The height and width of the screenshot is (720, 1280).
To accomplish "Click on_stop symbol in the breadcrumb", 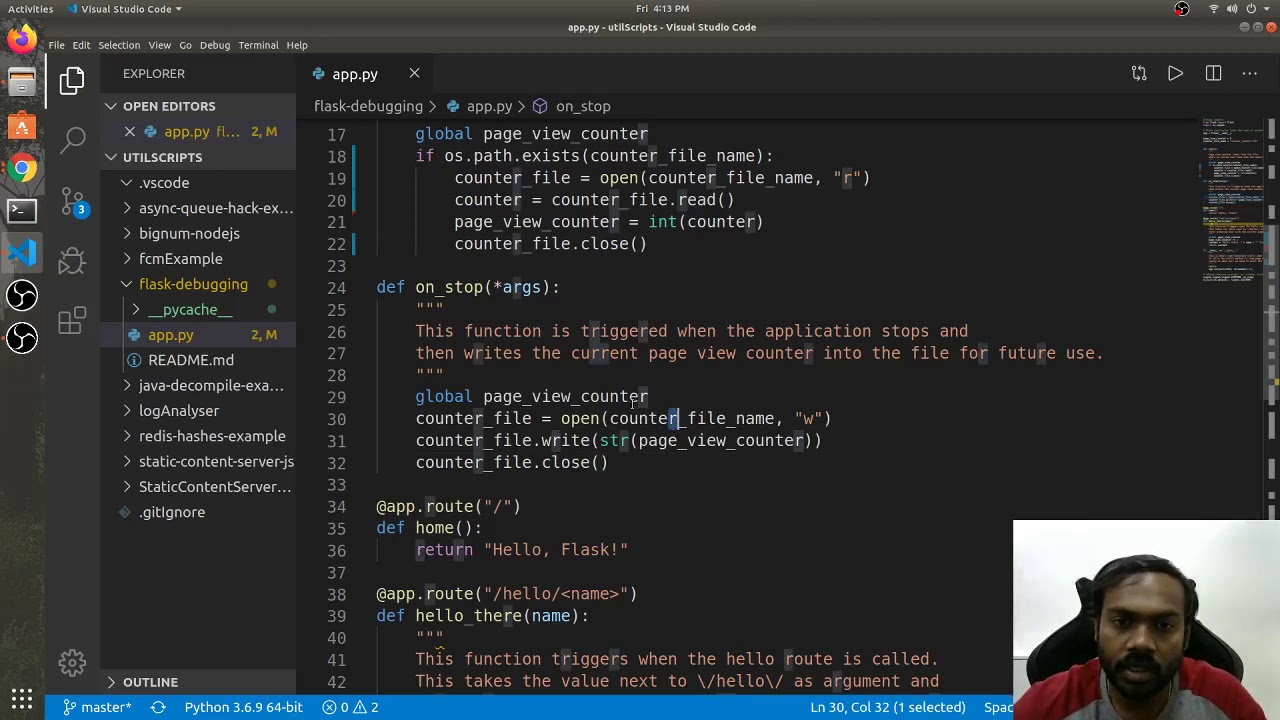I will (x=582, y=106).
